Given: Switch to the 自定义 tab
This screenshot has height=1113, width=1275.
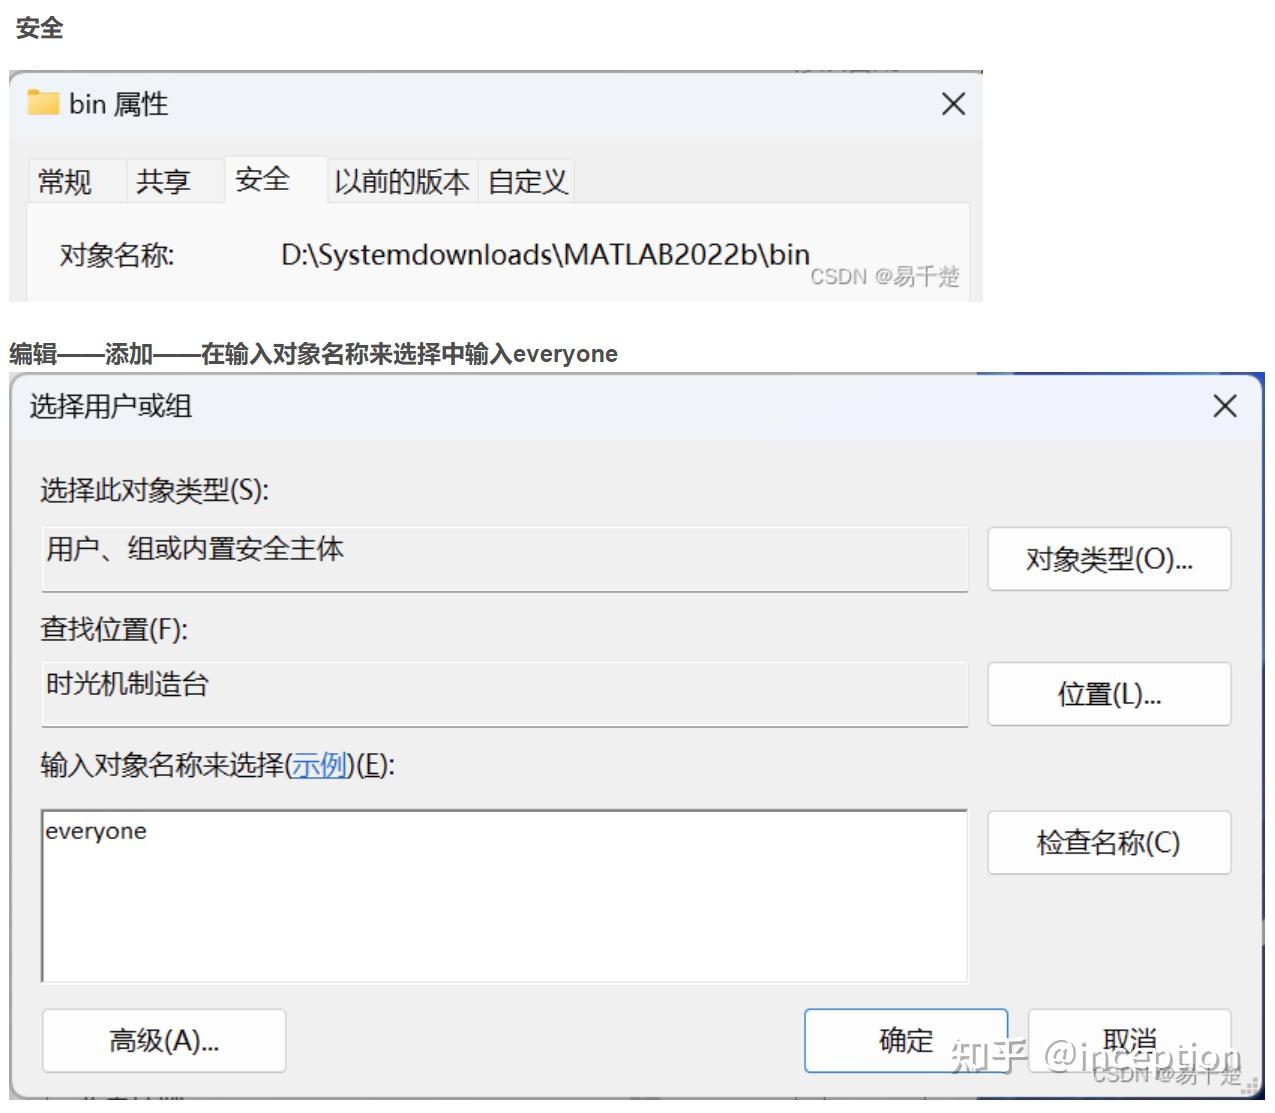Looking at the screenshot, I should (527, 181).
